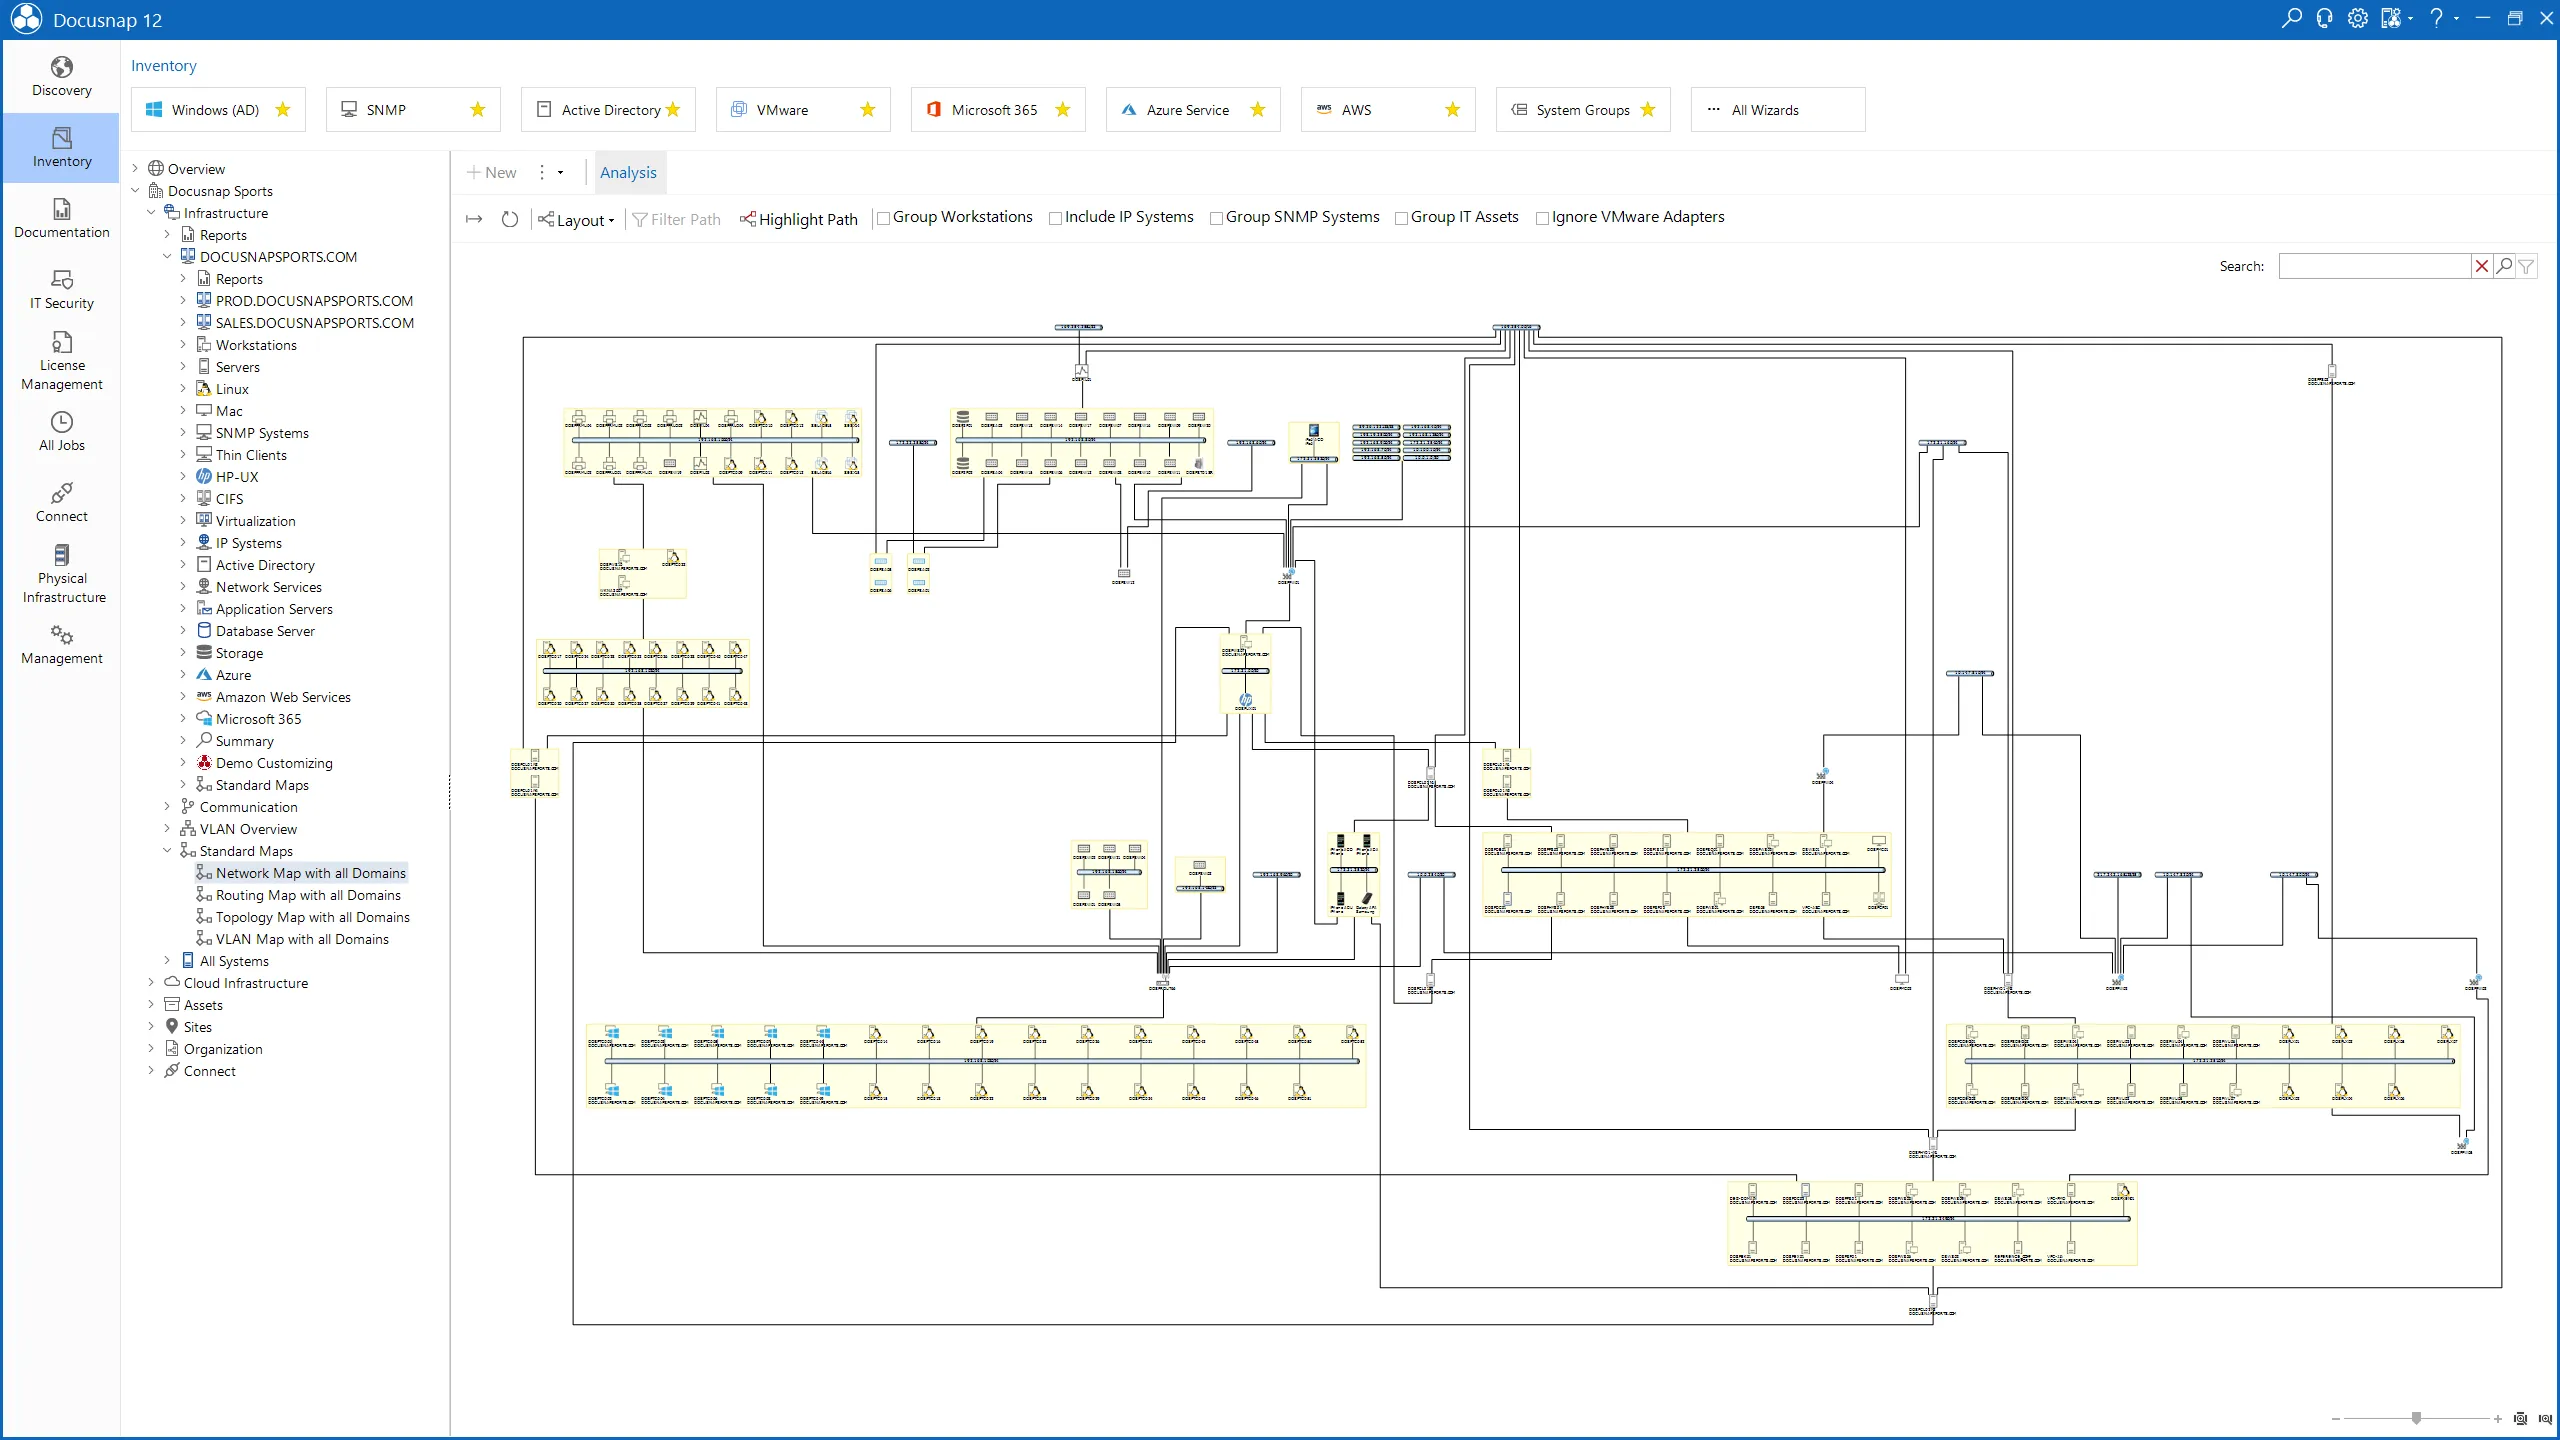The height and width of the screenshot is (1440, 2560).
Task: Open Physical Infrastructure module
Action: pyautogui.click(x=61, y=574)
